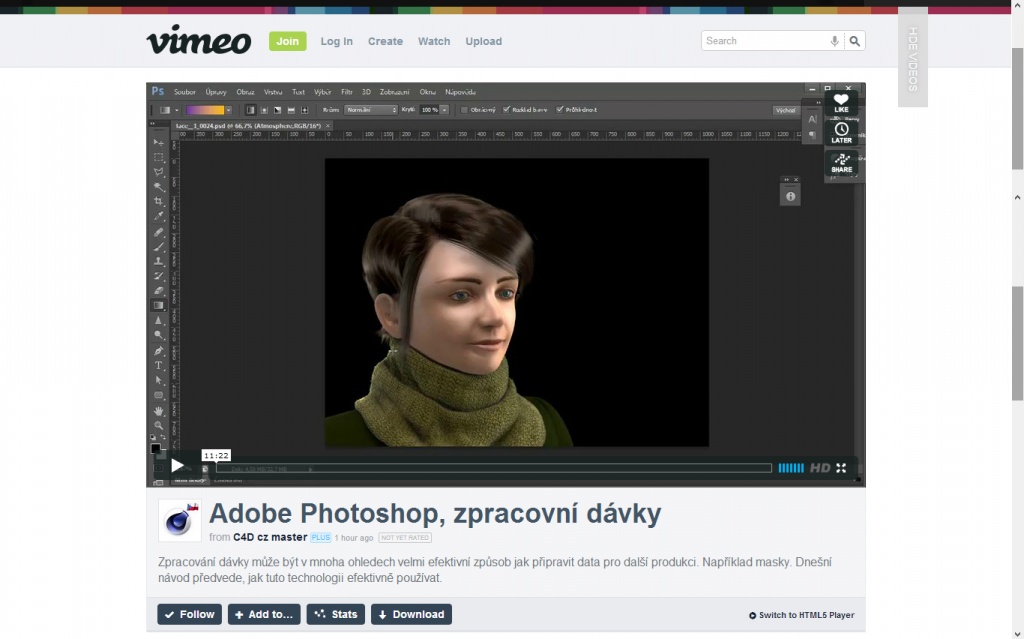Screen dimensions: 1024x639
Task: Select the Magic Wand tool
Action: click(158, 187)
